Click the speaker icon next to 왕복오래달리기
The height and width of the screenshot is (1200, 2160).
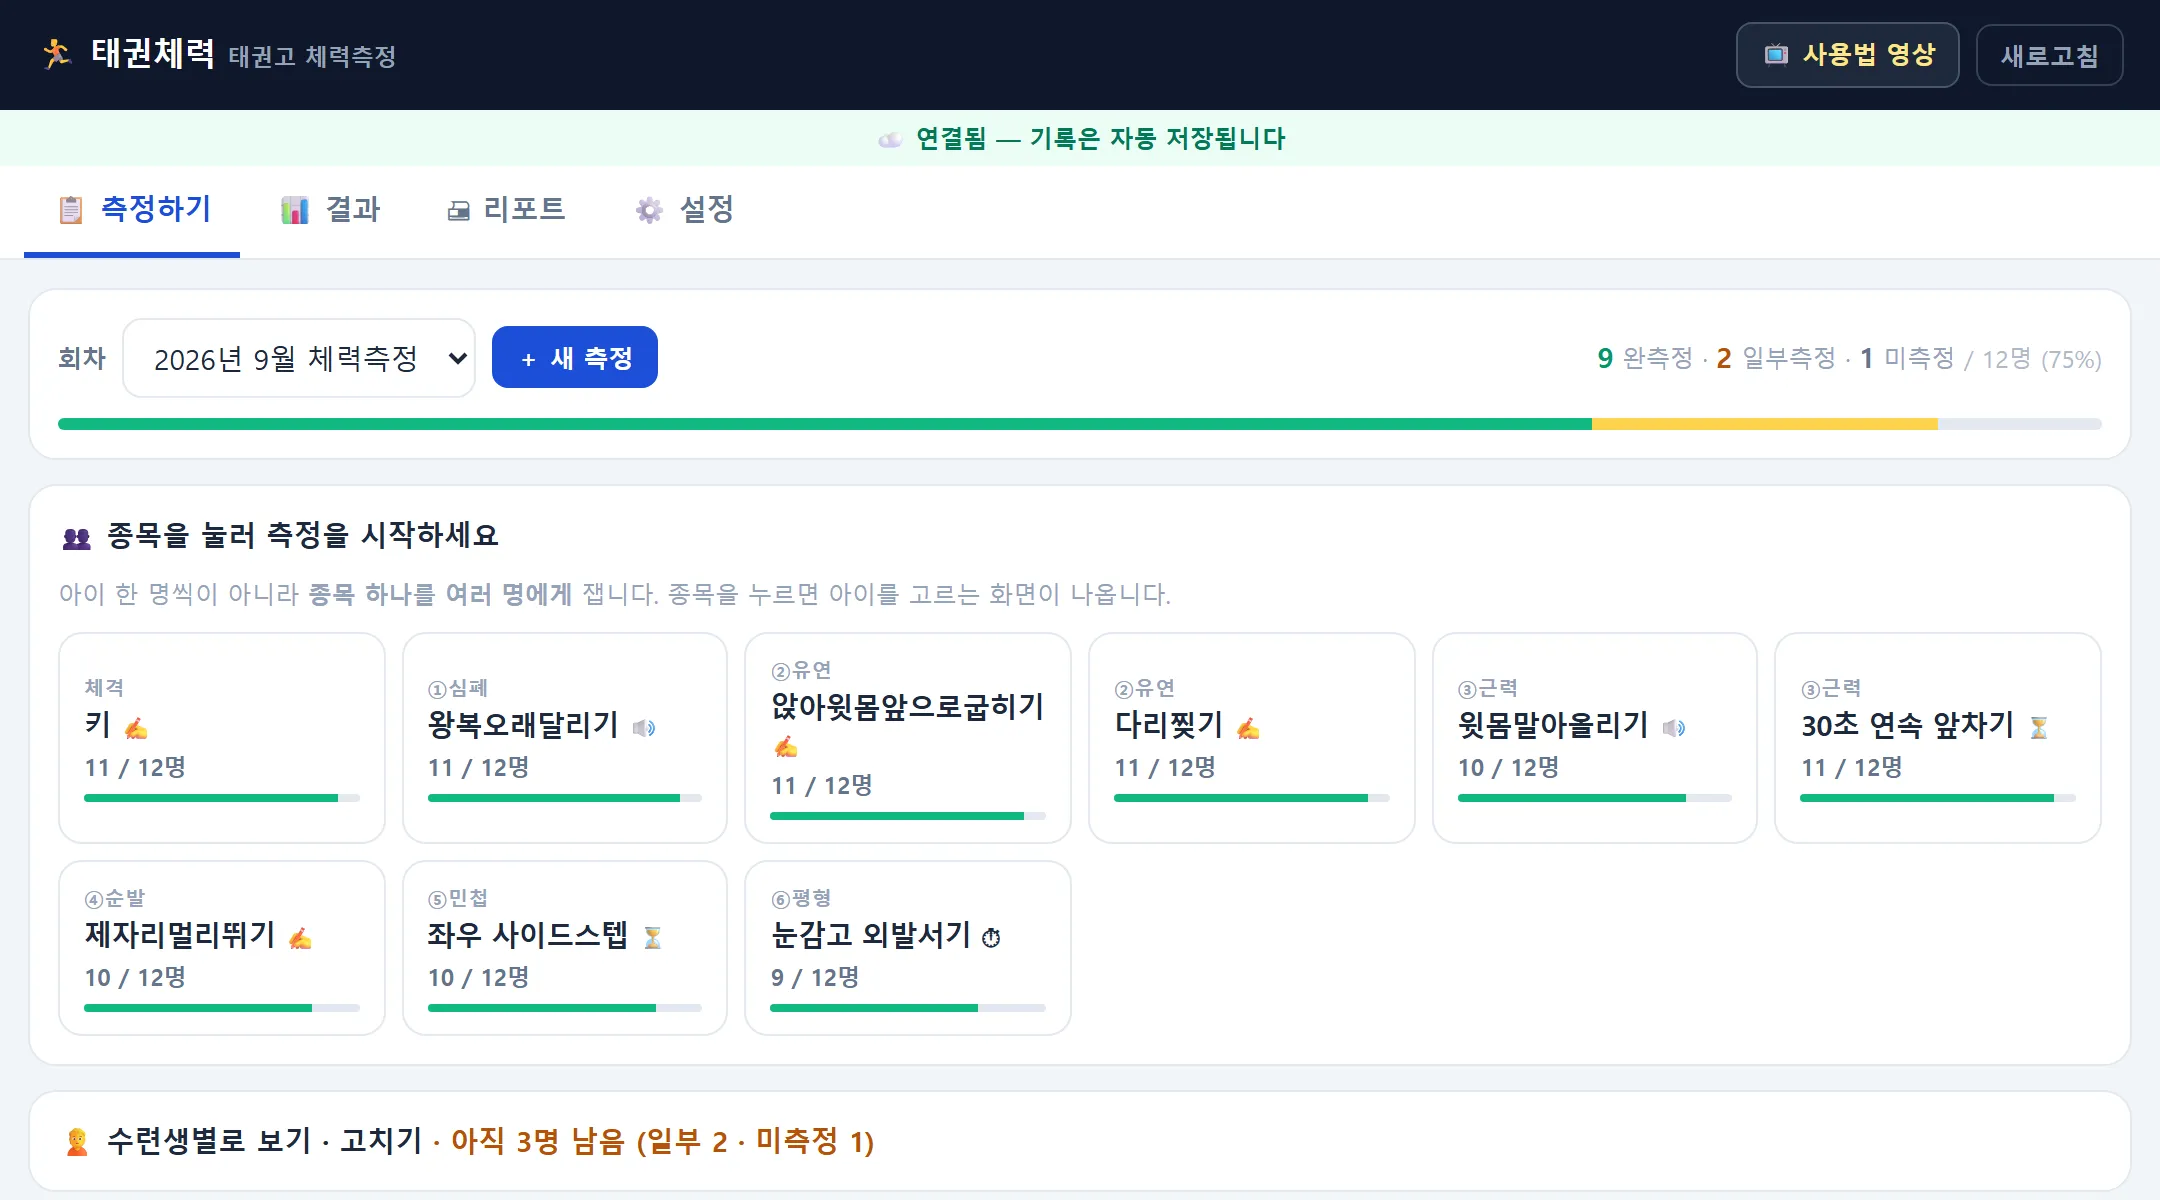tap(644, 728)
